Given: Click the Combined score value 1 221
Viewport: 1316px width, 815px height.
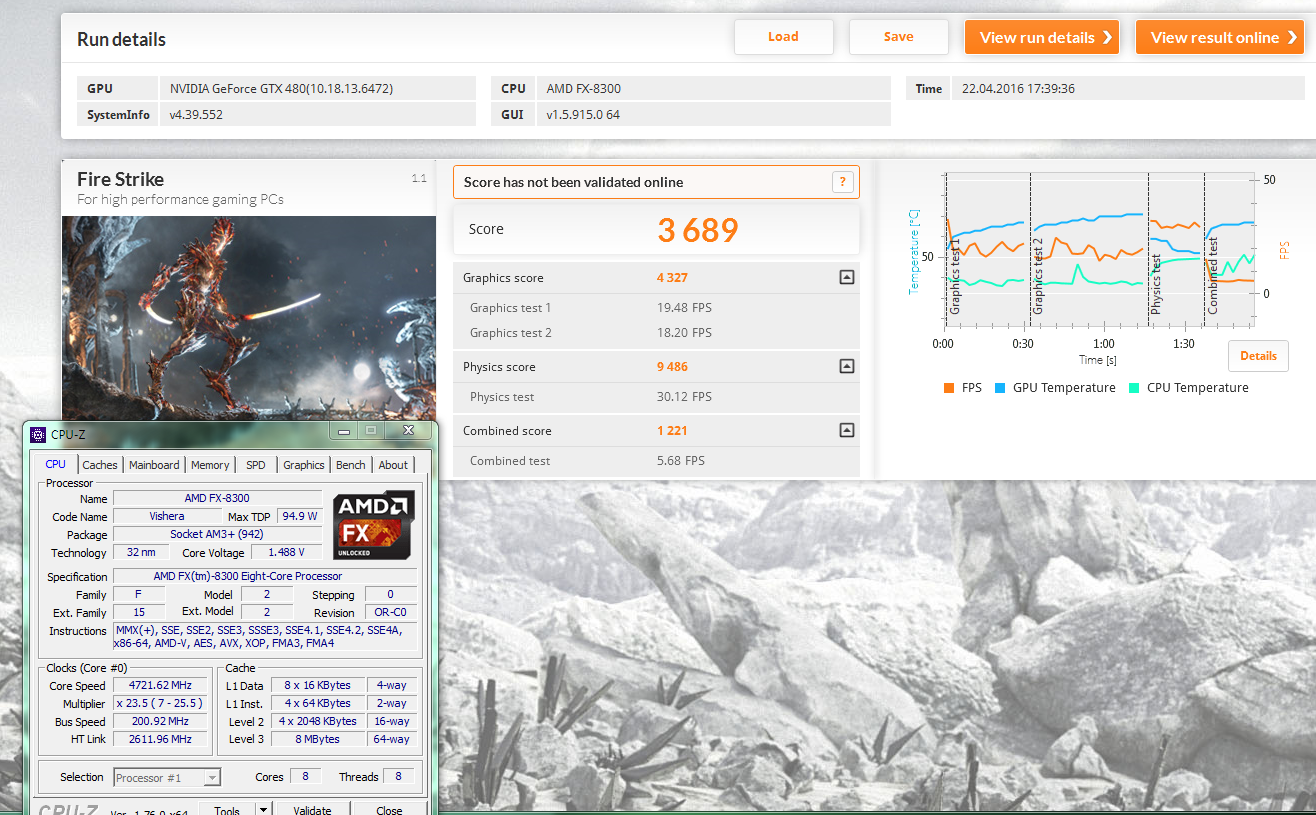Looking at the screenshot, I should pos(672,431).
